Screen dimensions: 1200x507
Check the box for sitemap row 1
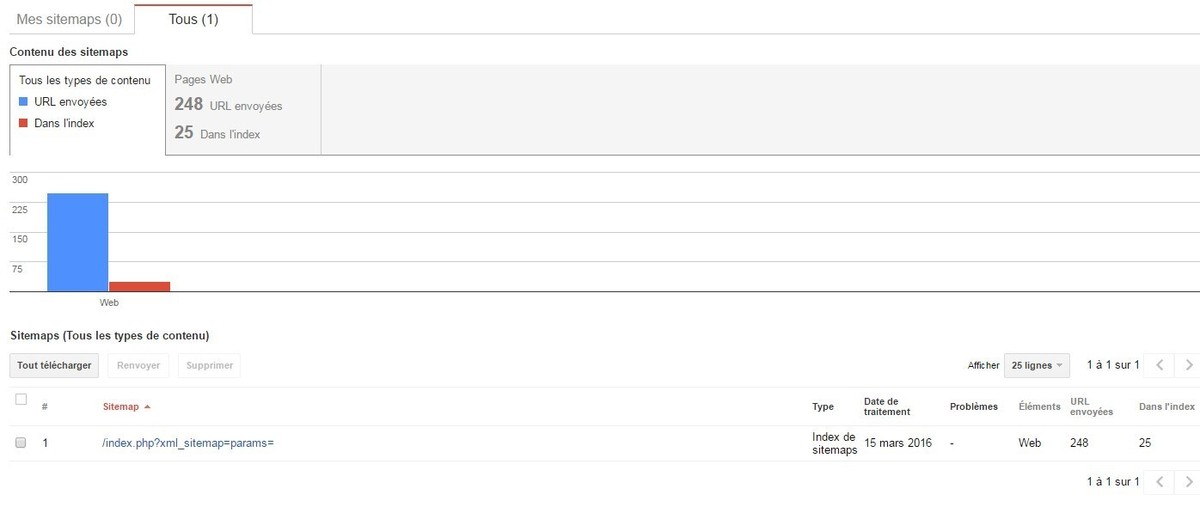click(21, 442)
